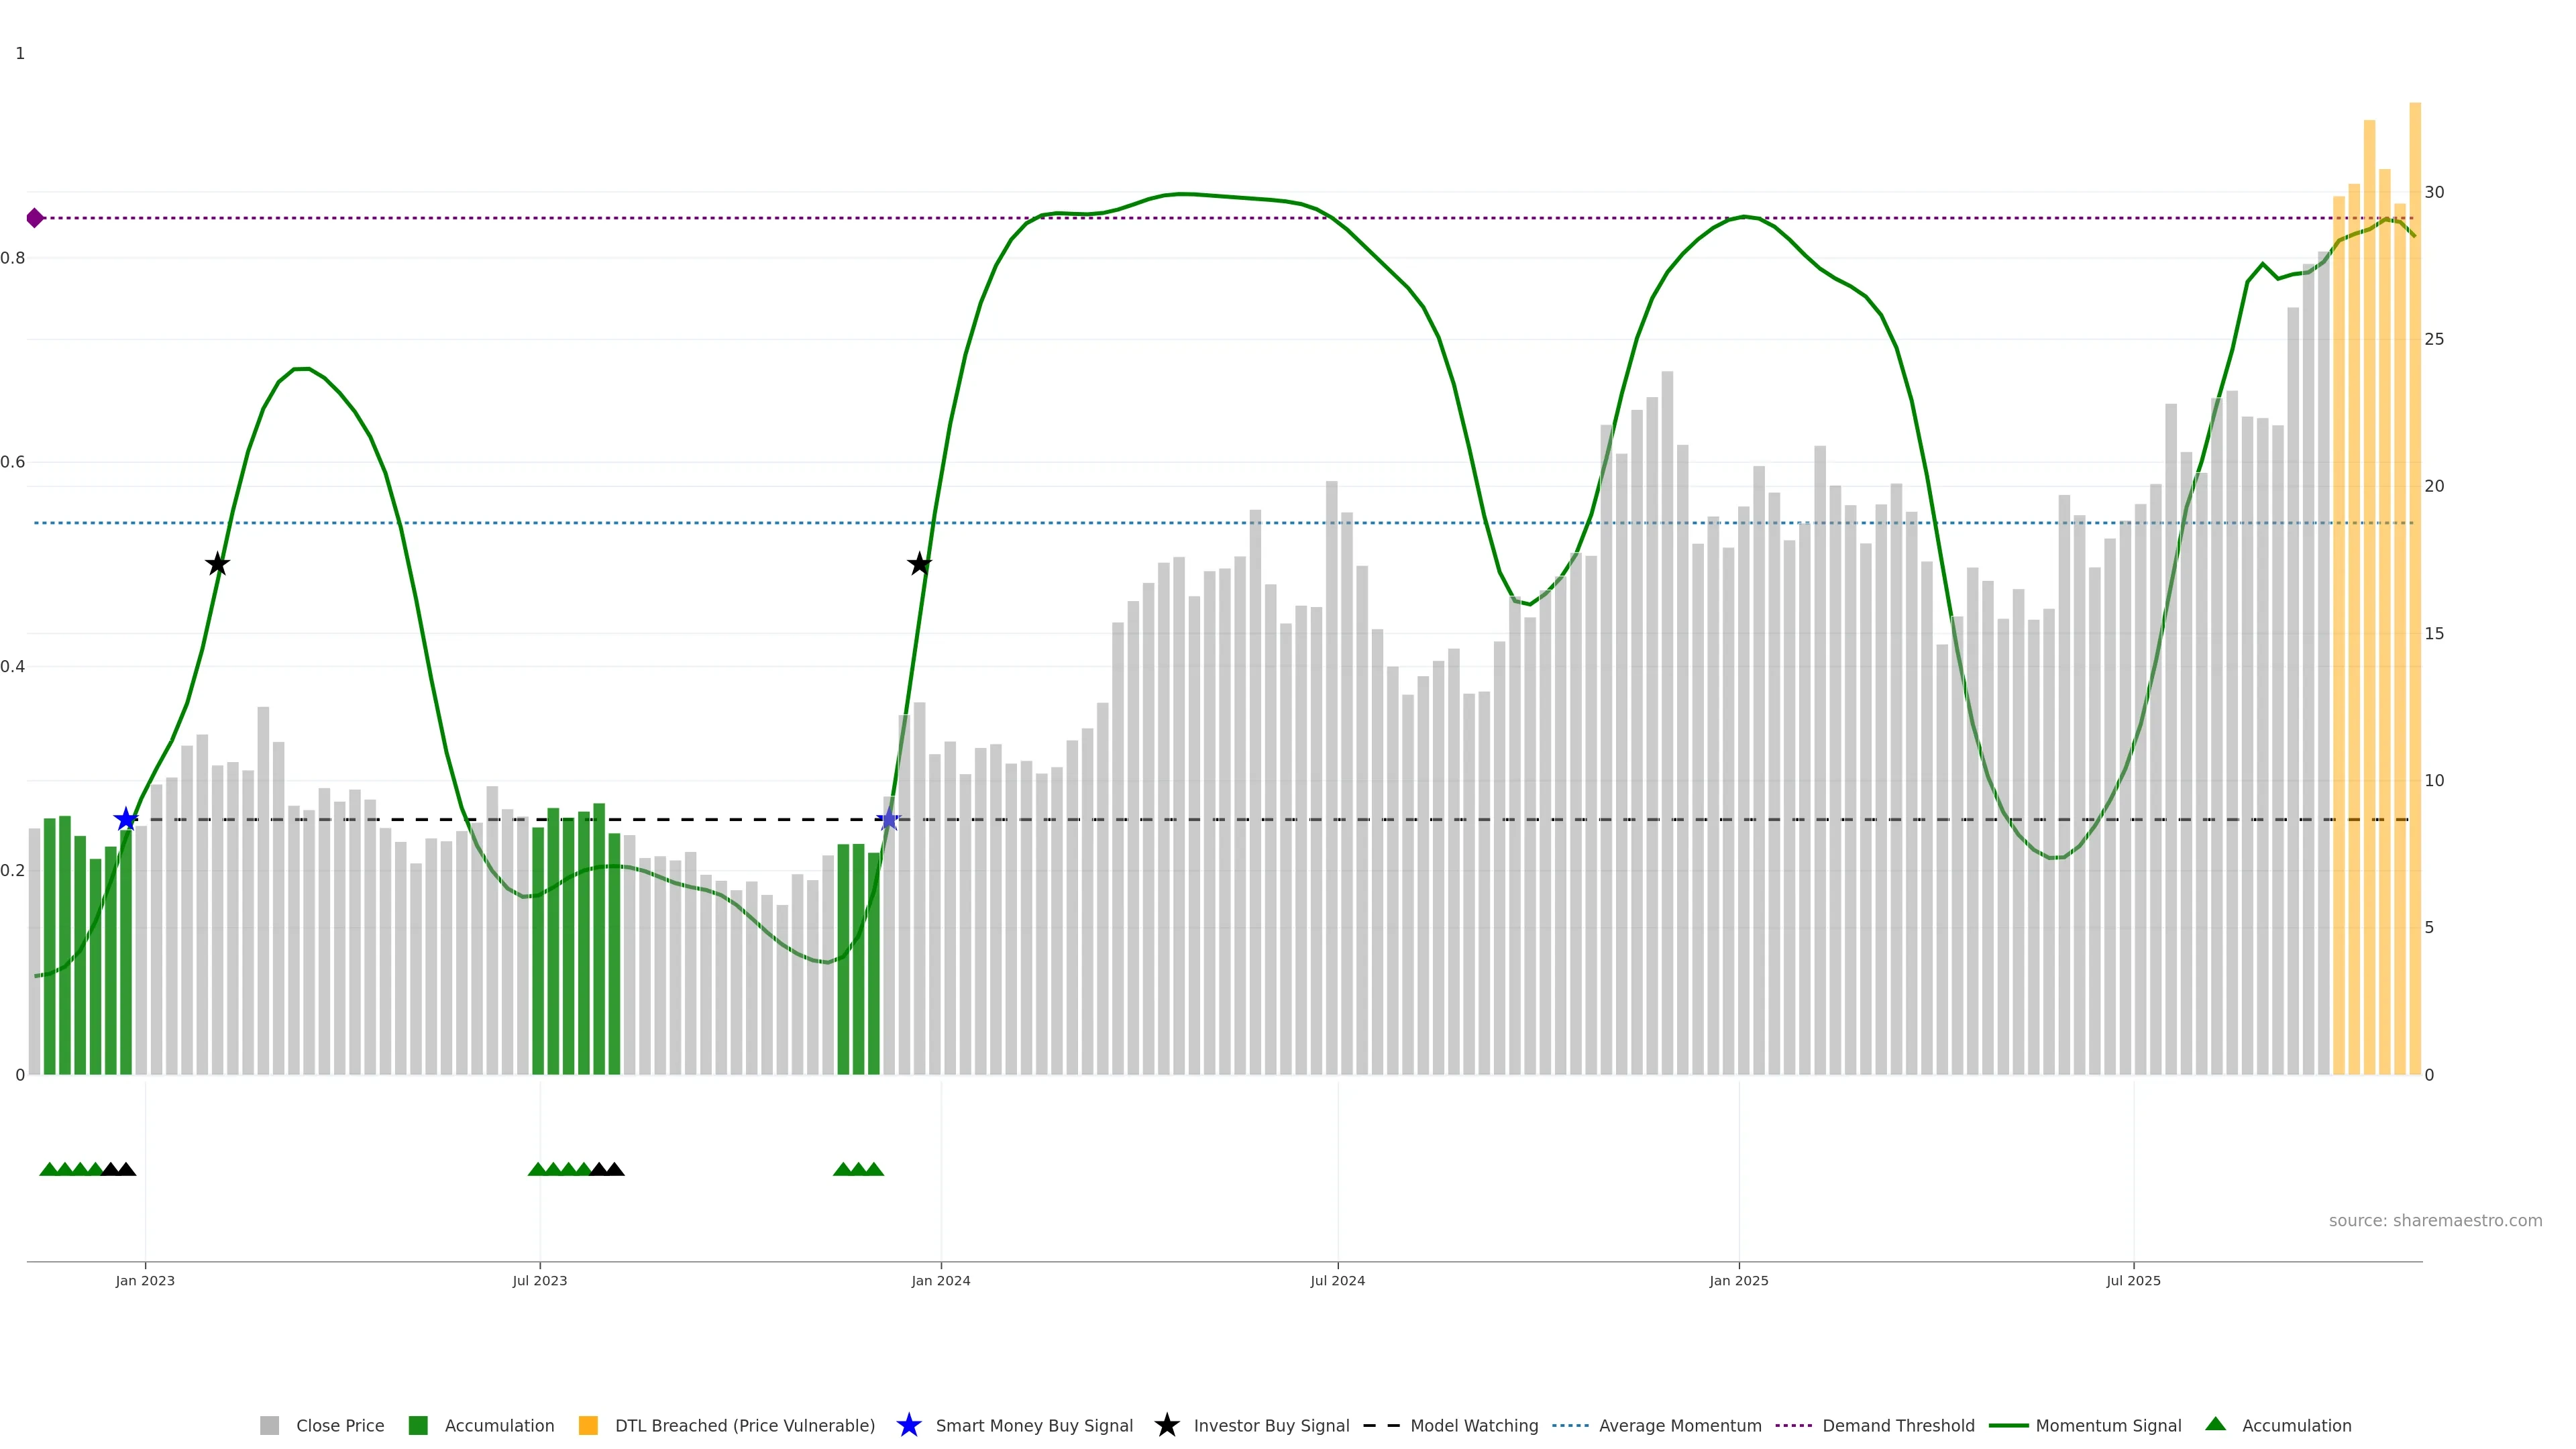Click the first blue Smart Money star

tap(126, 820)
